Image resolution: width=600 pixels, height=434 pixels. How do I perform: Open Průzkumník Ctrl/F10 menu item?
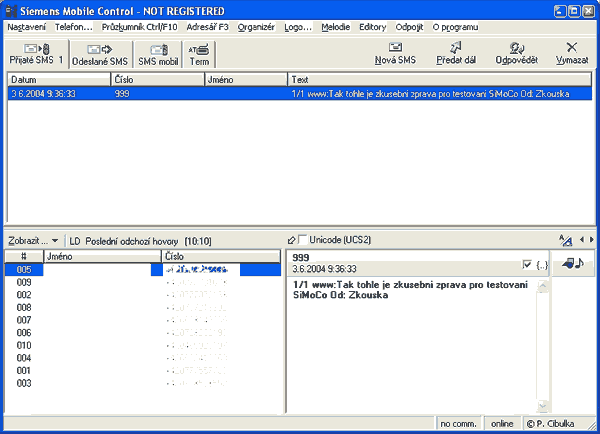click(x=139, y=27)
